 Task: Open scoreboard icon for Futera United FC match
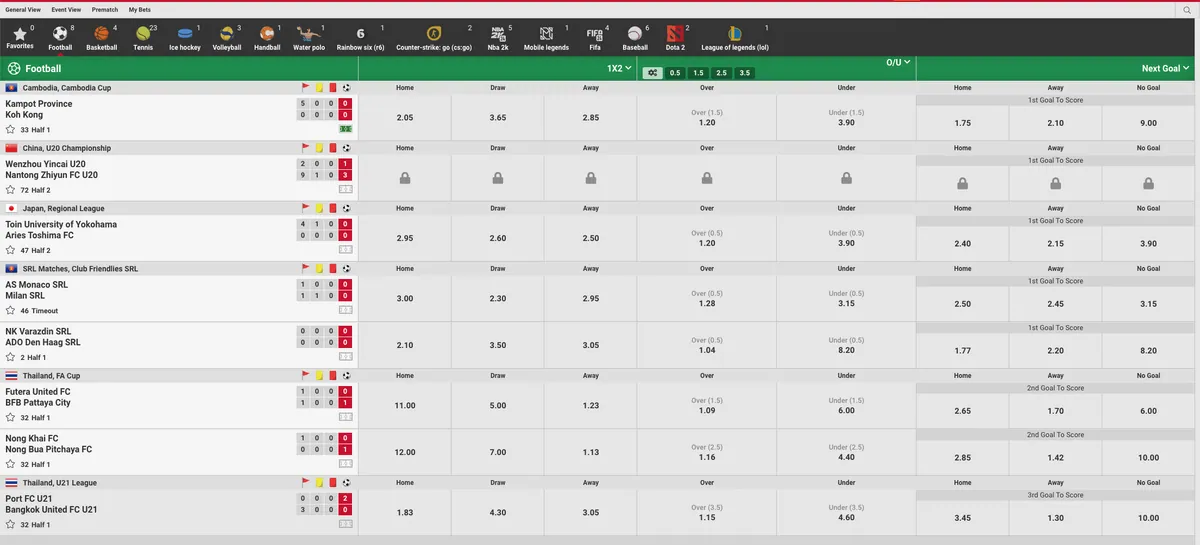(x=345, y=417)
